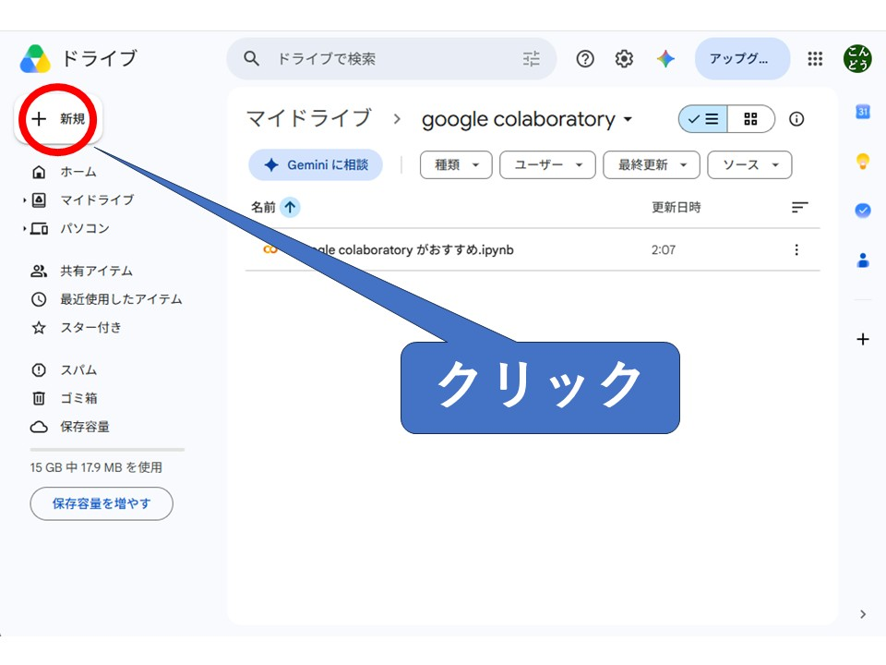Click the storage usage bar
The width and height of the screenshot is (886, 665).
coord(107,450)
